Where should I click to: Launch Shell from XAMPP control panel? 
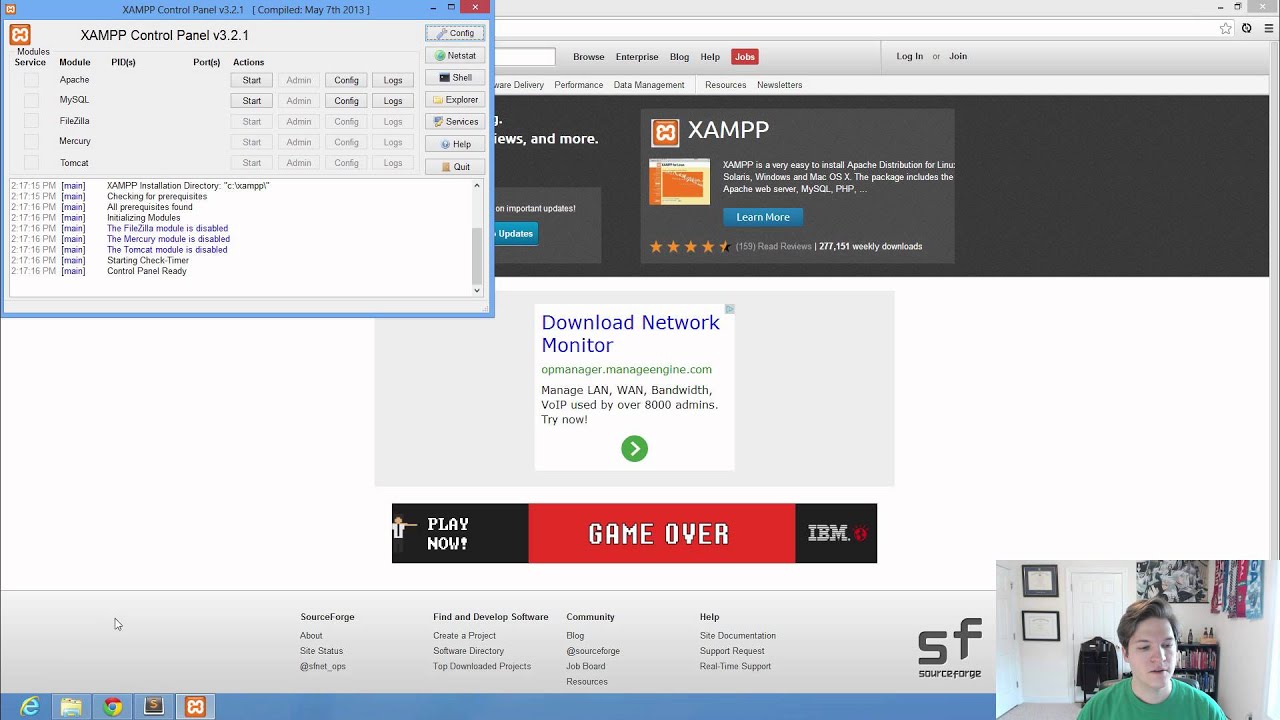pyautogui.click(x=455, y=77)
